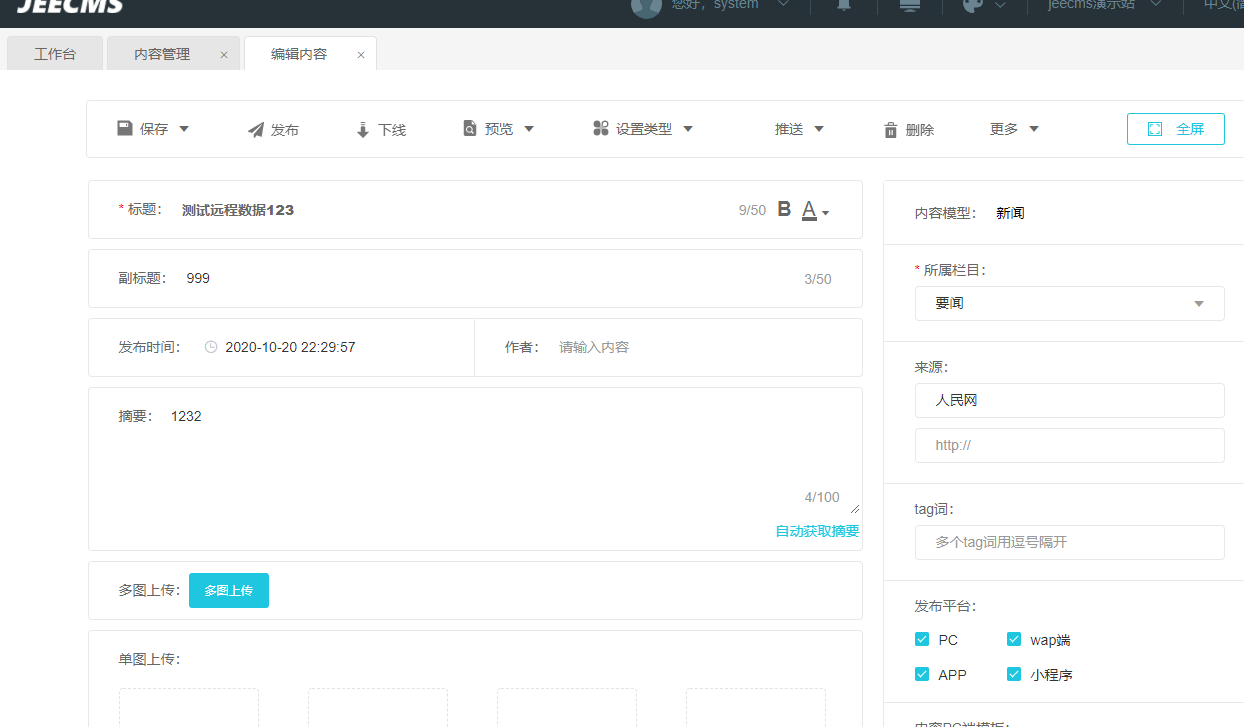Expand the system user dropdown
Screen dimensions: 1244x727
[784, 4]
